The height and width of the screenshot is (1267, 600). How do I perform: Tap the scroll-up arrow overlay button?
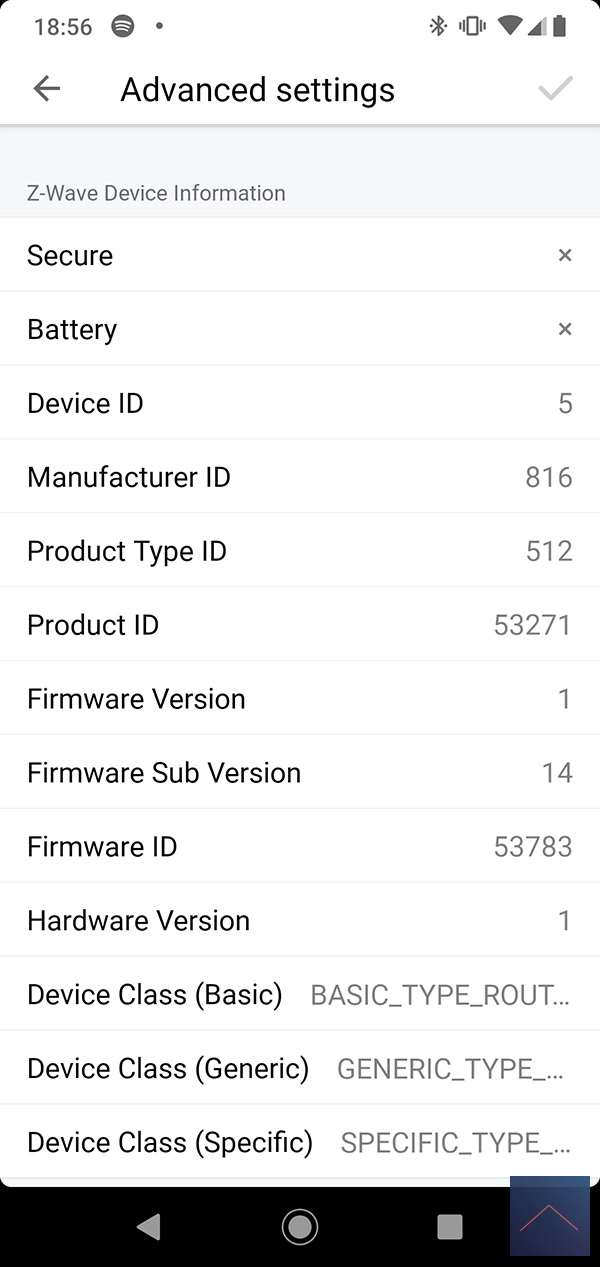[549, 1216]
